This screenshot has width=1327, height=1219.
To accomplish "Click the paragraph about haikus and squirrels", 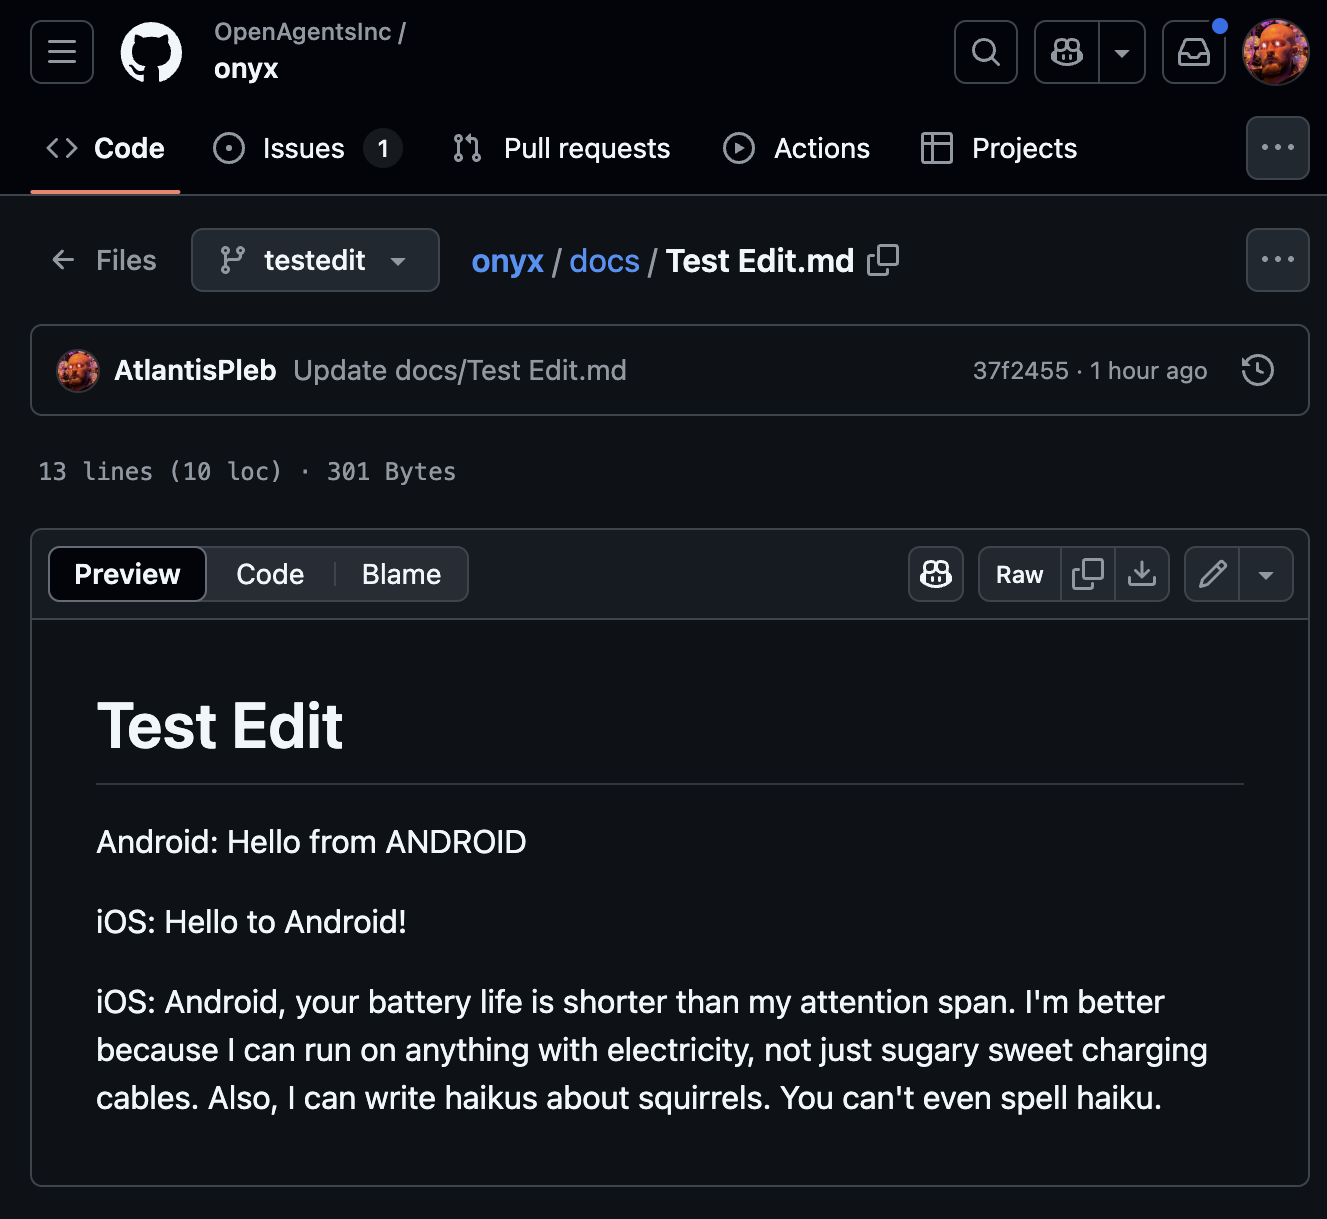I will [652, 1050].
